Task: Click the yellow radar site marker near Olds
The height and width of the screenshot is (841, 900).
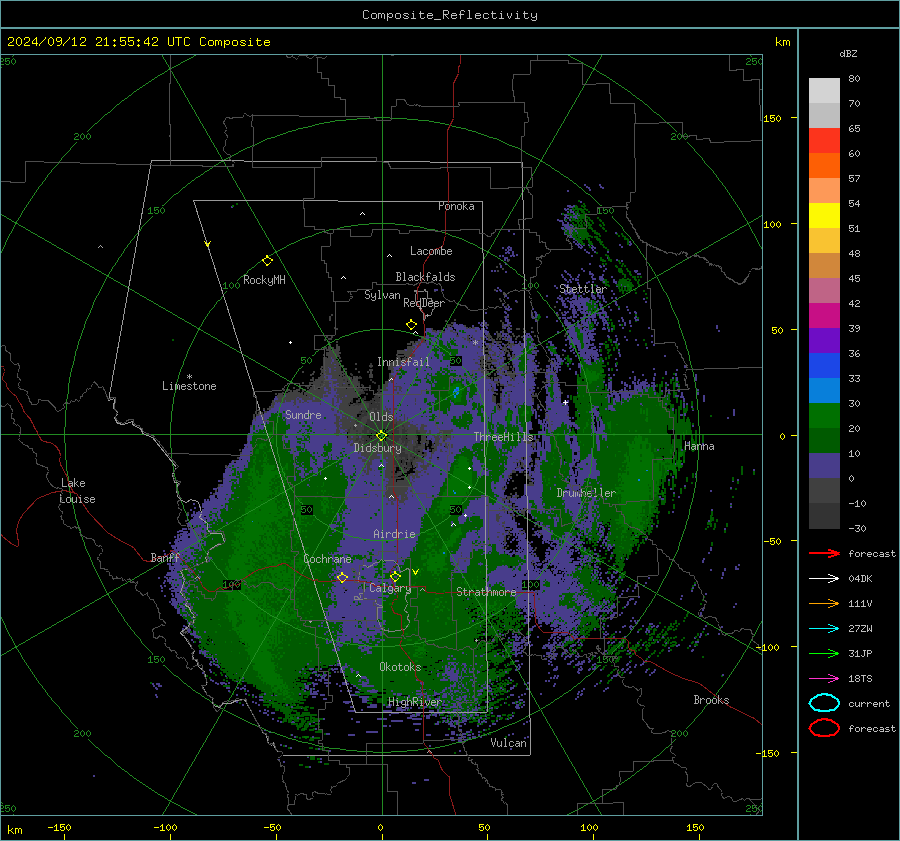Action: pos(382,435)
